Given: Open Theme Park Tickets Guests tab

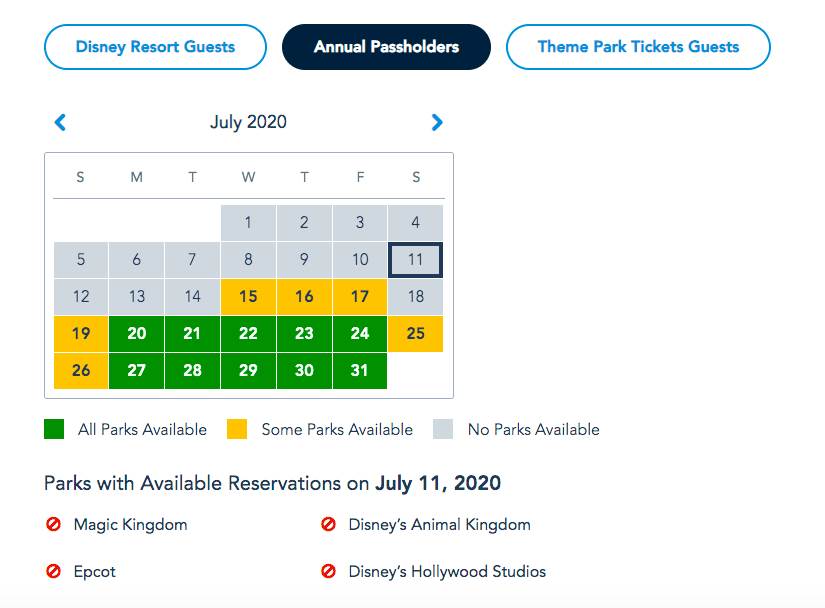Looking at the screenshot, I should click(x=638, y=47).
